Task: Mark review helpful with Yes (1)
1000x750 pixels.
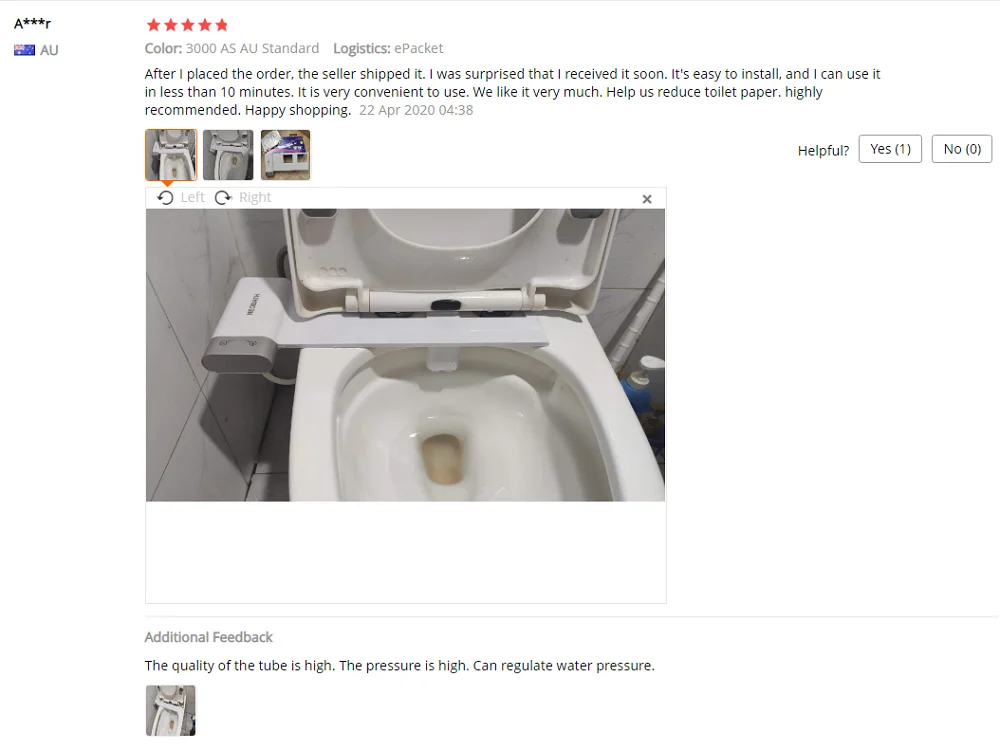Action: (890, 149)
